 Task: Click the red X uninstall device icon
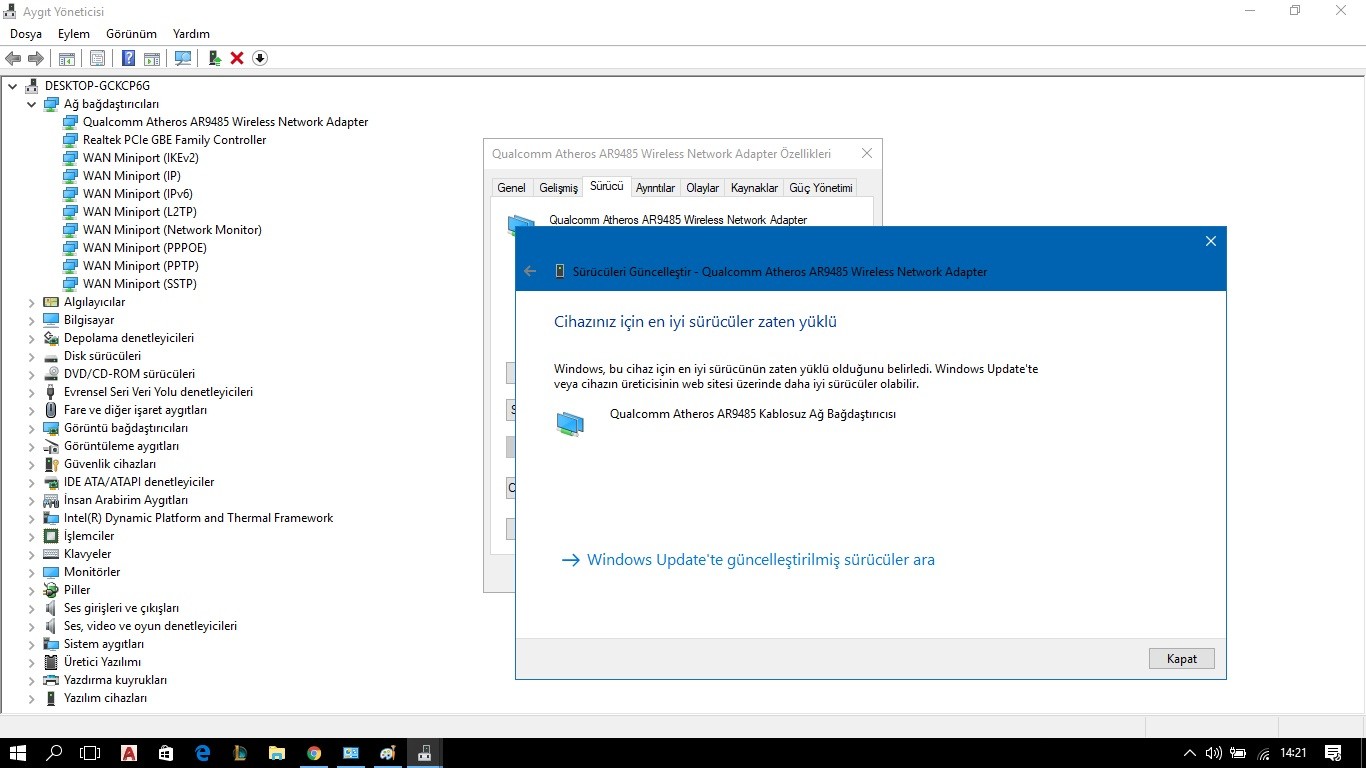[237, 58]
